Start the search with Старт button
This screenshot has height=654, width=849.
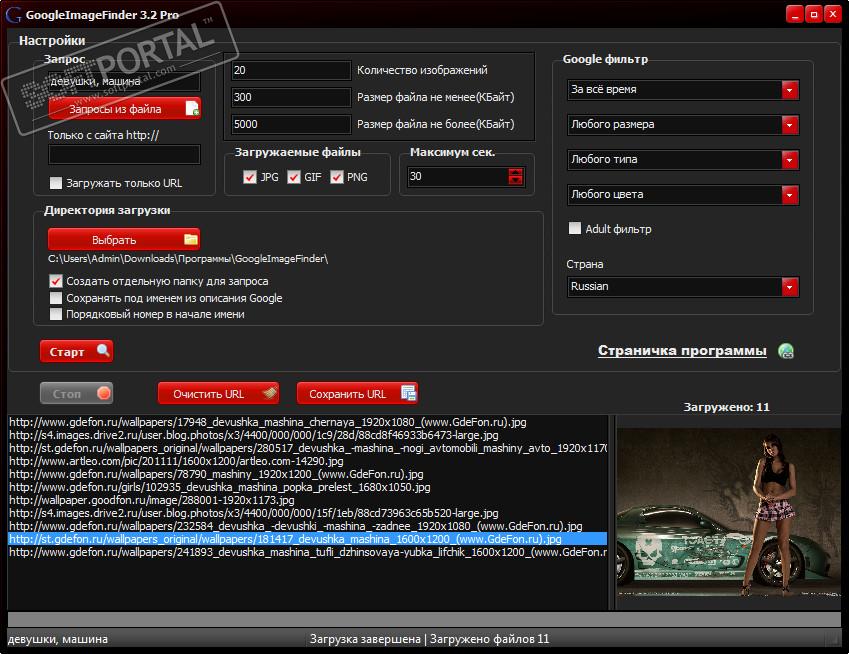tap(76, 351)
